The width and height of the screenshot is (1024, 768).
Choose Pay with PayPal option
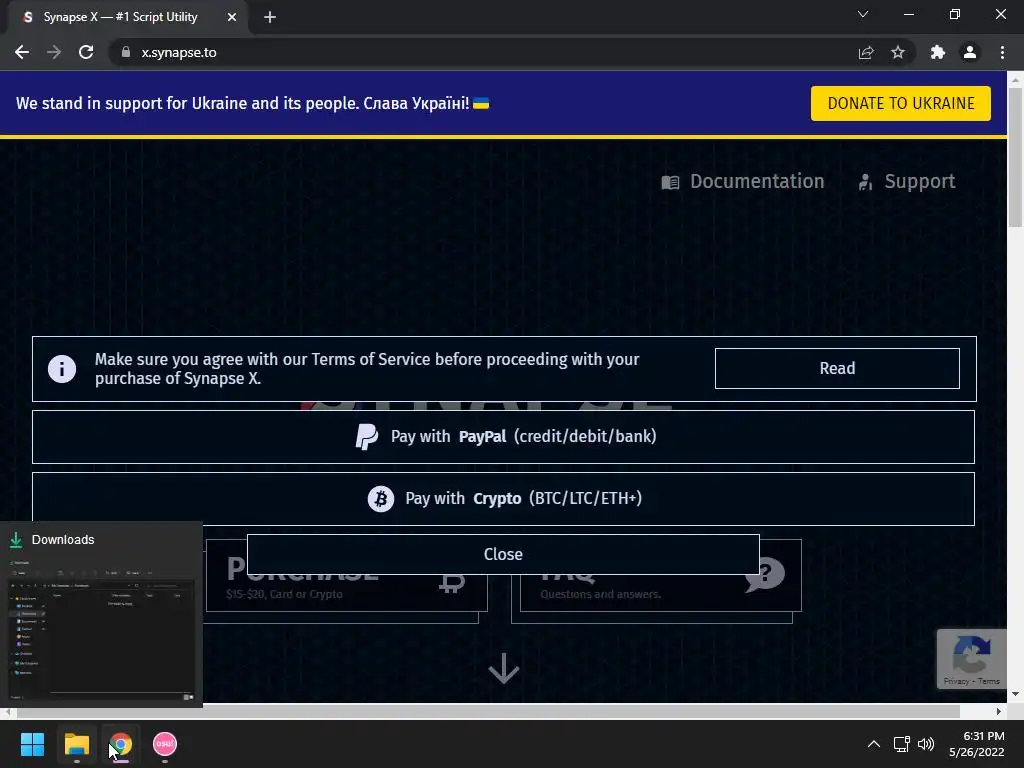[504, 437]
